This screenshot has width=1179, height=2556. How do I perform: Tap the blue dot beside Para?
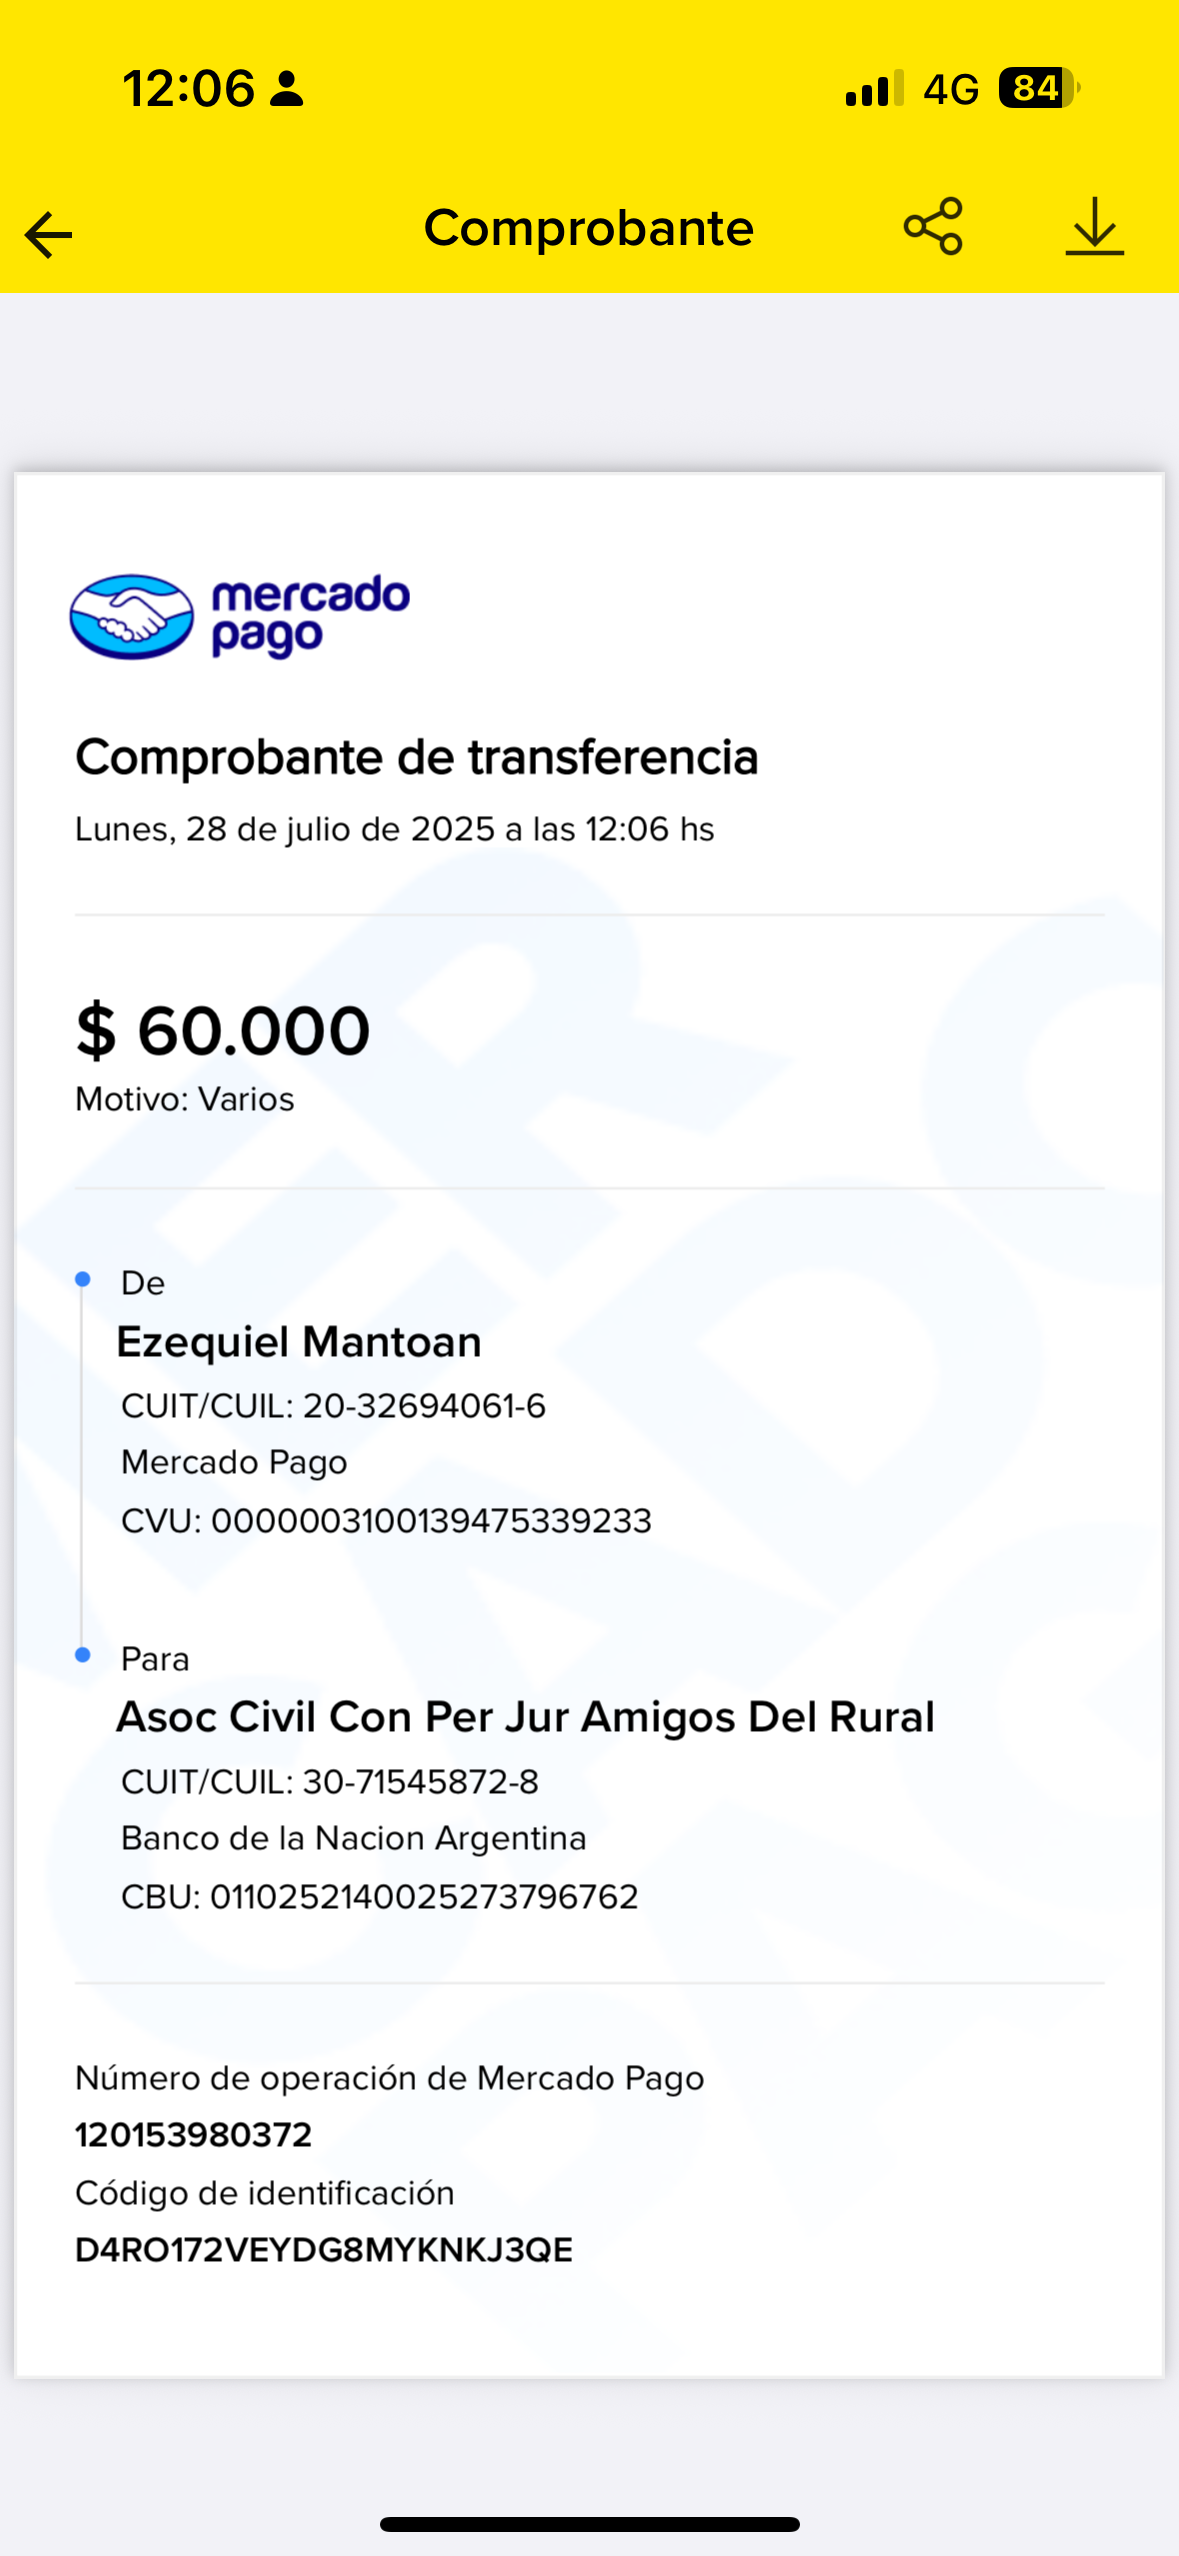(x=83, y=1655)
